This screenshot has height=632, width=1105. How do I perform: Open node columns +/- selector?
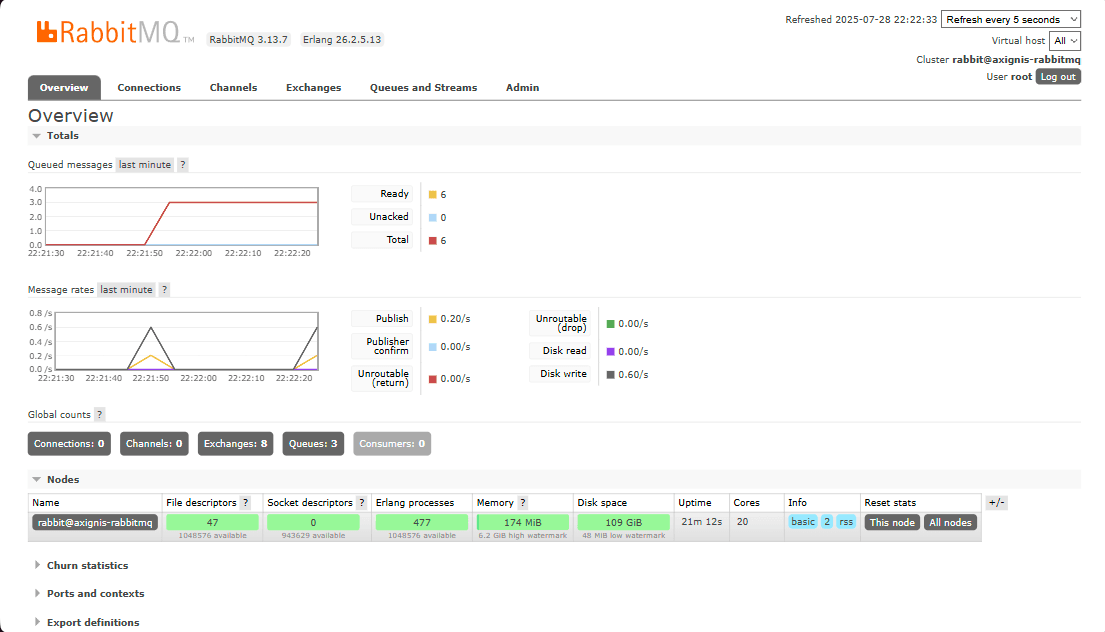point(996,502)
